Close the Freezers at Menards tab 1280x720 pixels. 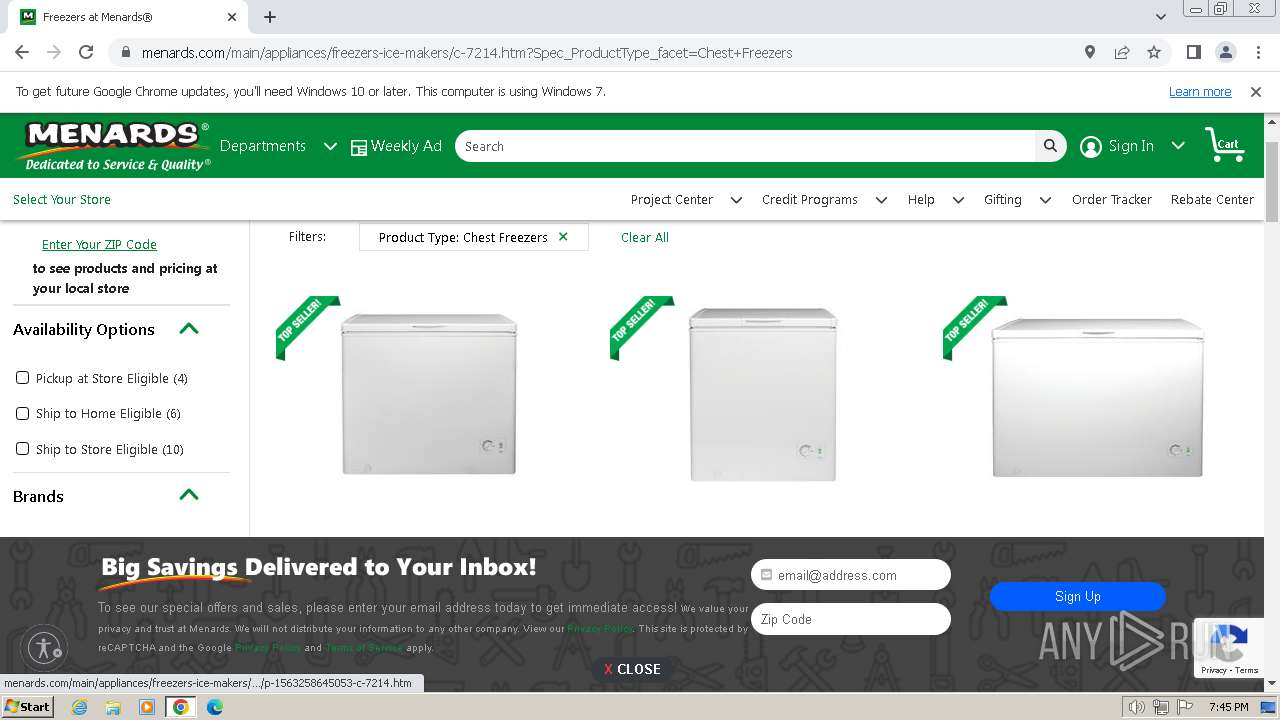tap(232, 17)
